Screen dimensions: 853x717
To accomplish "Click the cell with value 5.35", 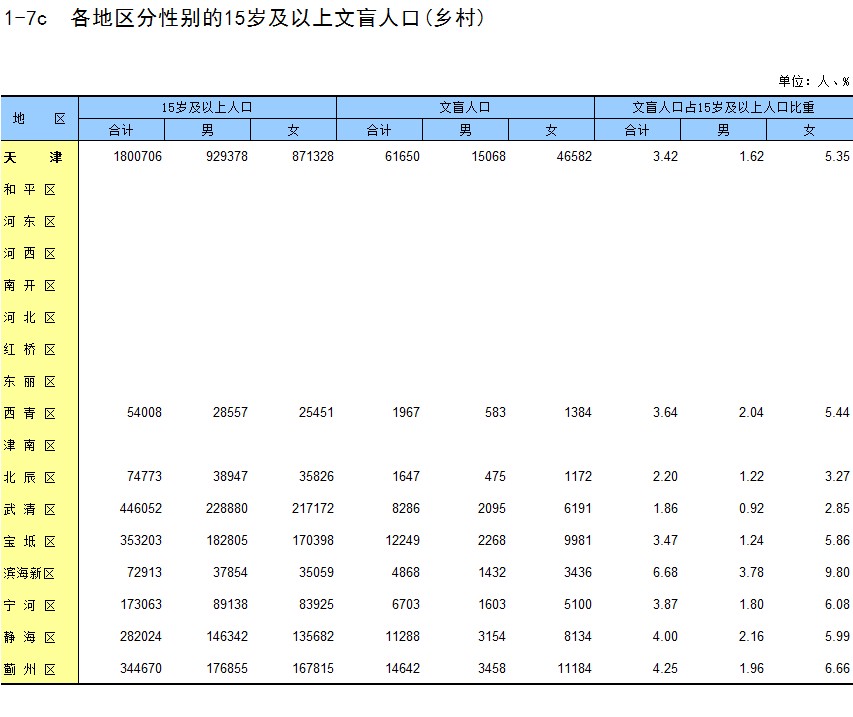I will point(837,157).
